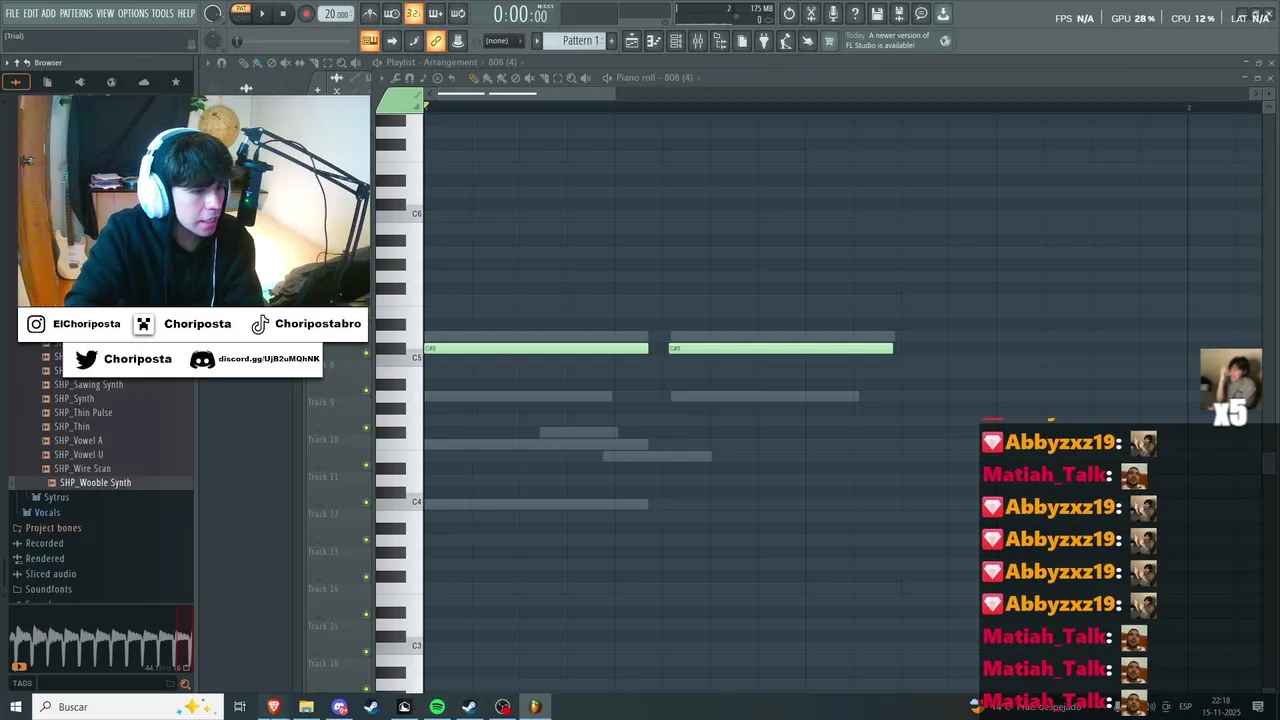Expand the Soundfonts folder
Viewport: 1280px width, 720px height.
[x=48, y=590]
